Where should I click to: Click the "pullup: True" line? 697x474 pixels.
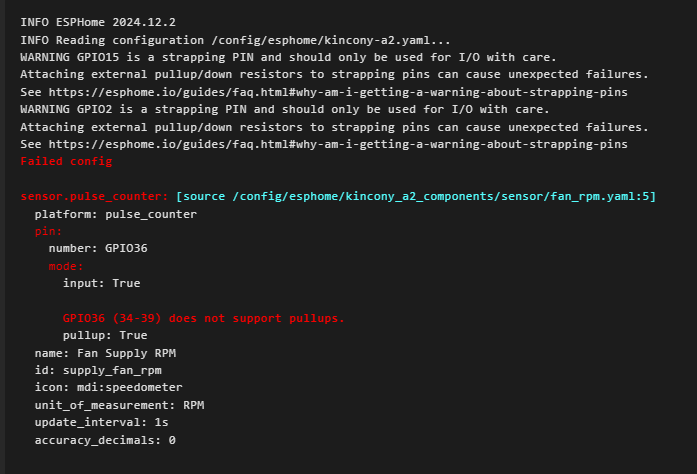coord(104,335)
